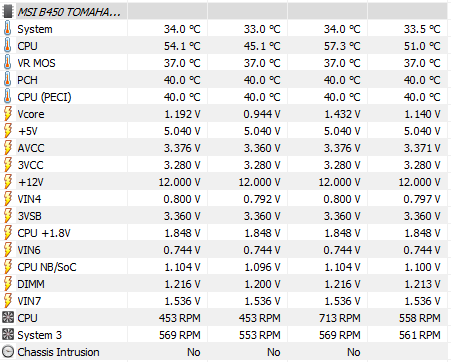Click the Vcore current value 1.192 V
Screen dimensions: 451x362
[182, 114]
